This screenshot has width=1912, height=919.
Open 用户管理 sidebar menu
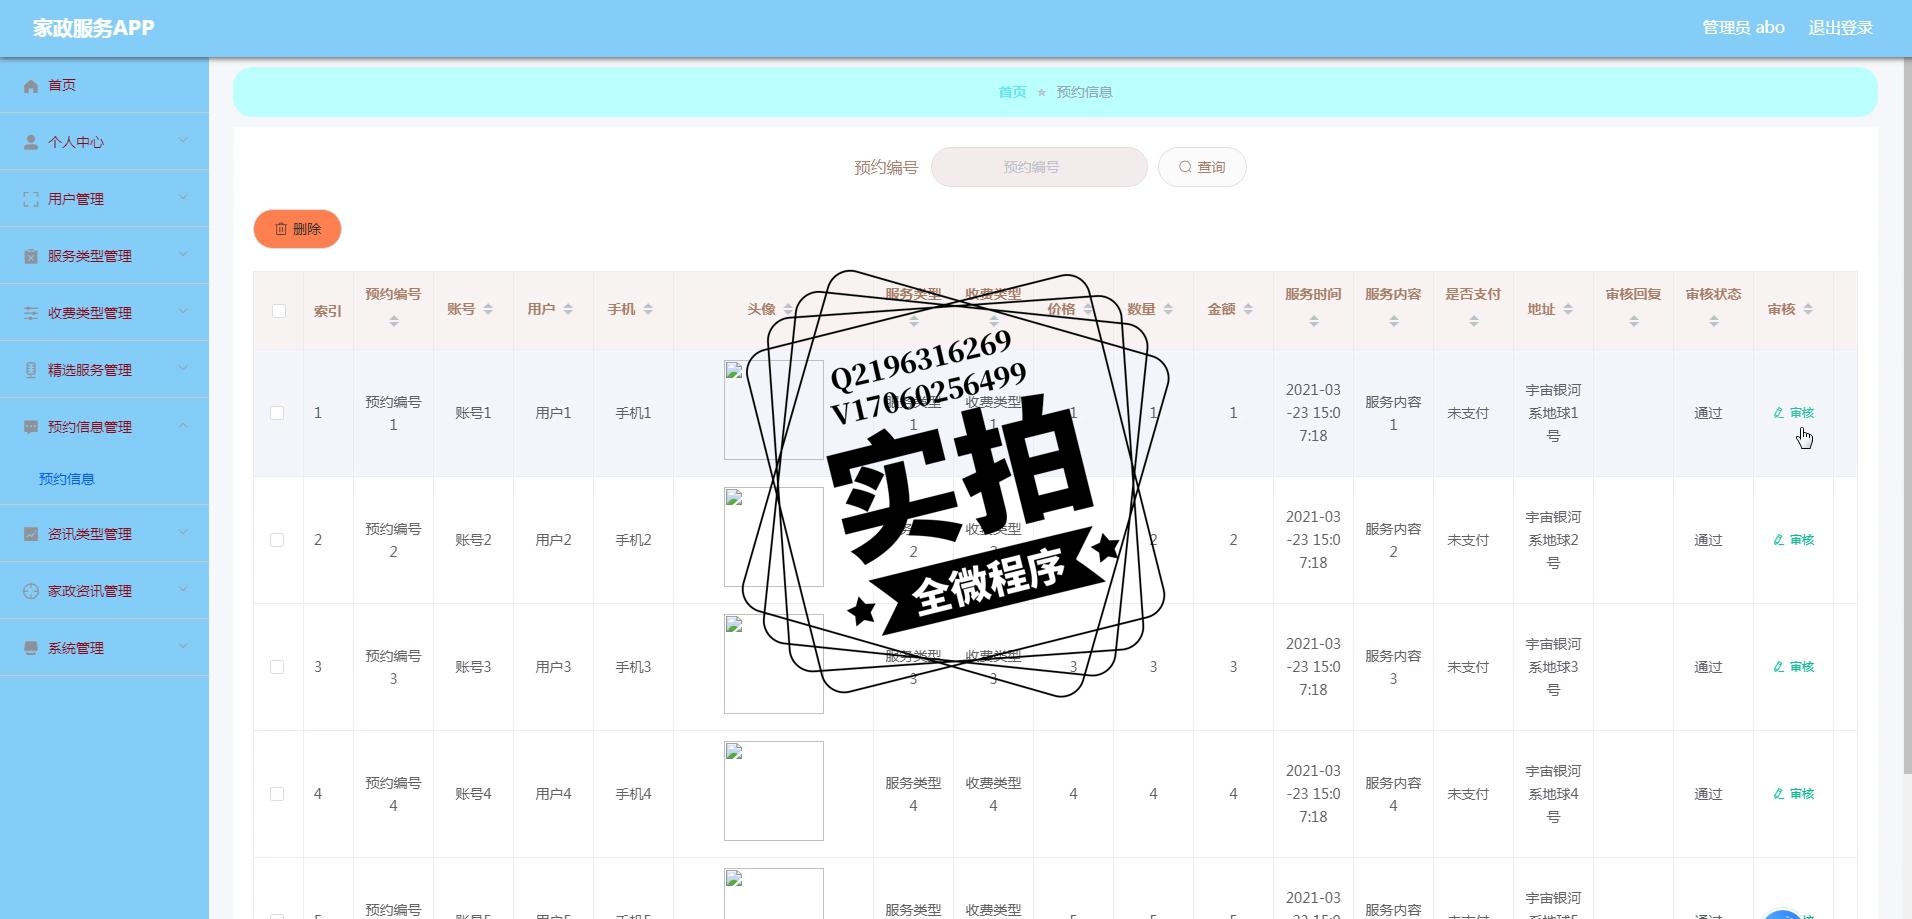click(104, 199)
